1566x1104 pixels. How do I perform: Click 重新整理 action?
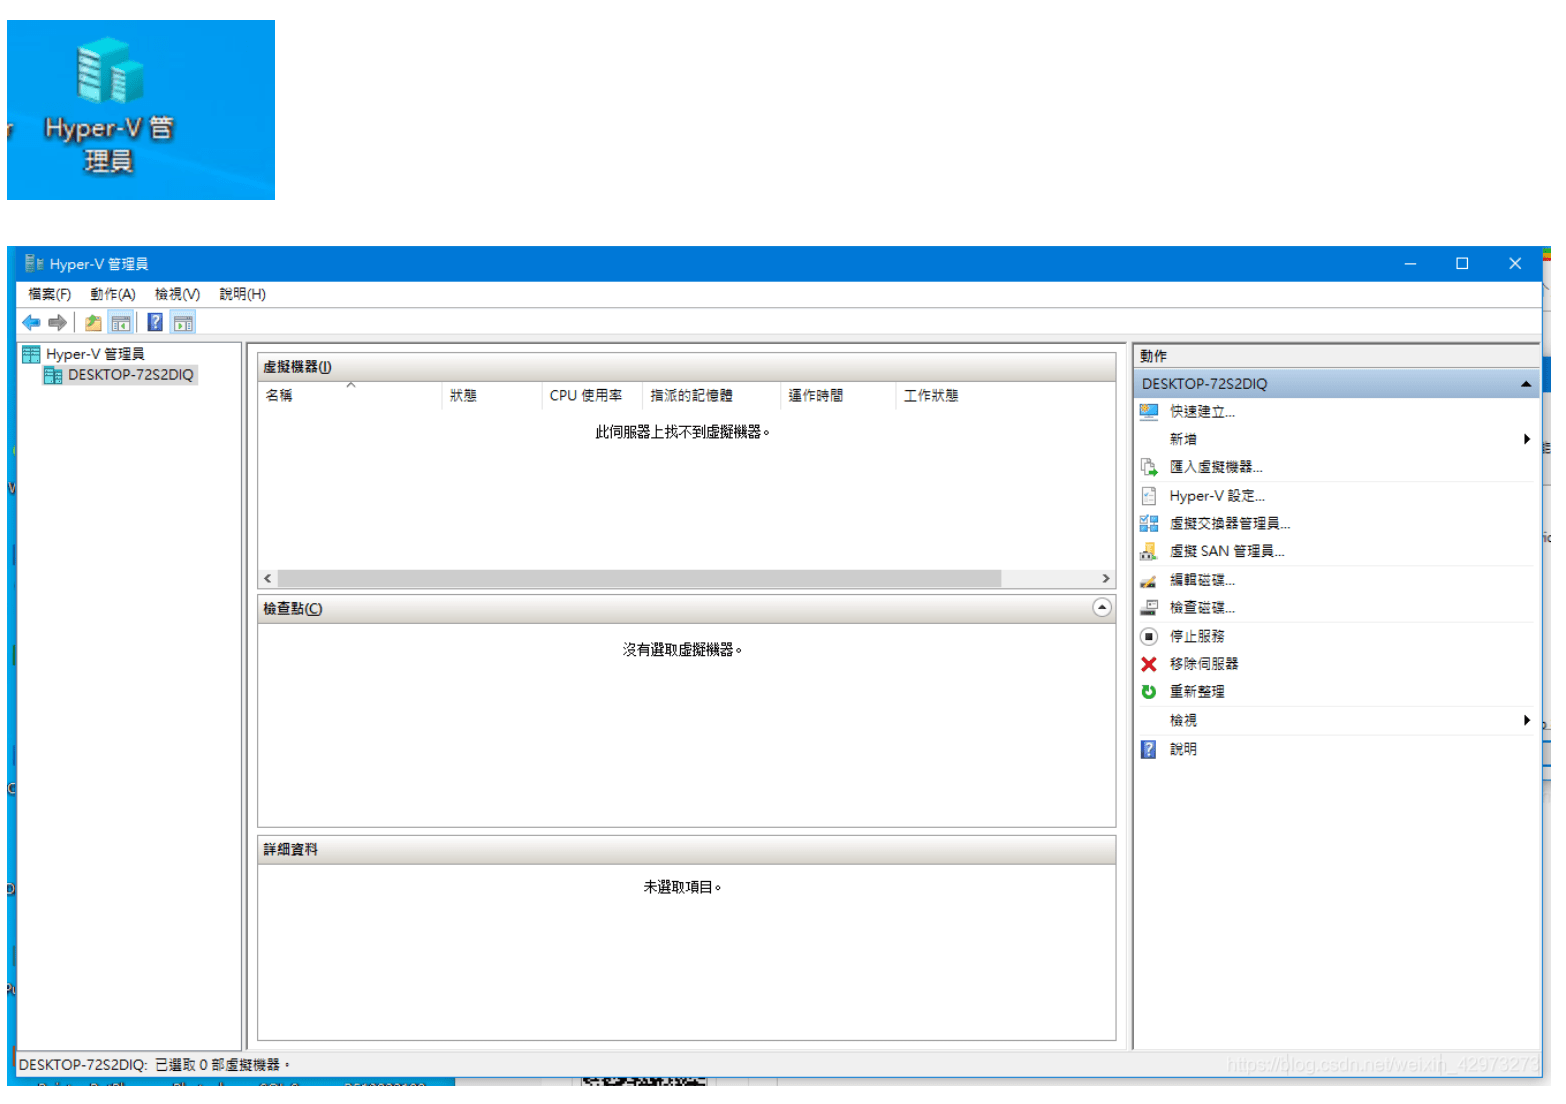pos(1197,692)
